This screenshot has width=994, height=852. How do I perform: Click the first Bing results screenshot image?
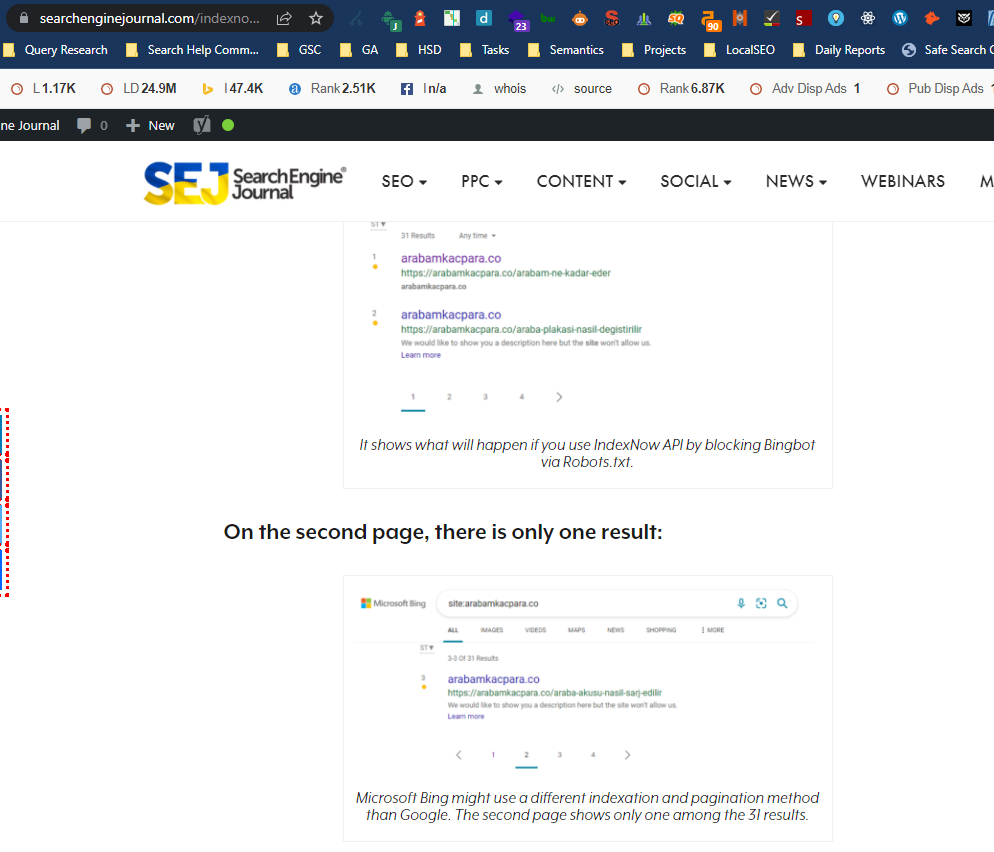pos(588,322)
